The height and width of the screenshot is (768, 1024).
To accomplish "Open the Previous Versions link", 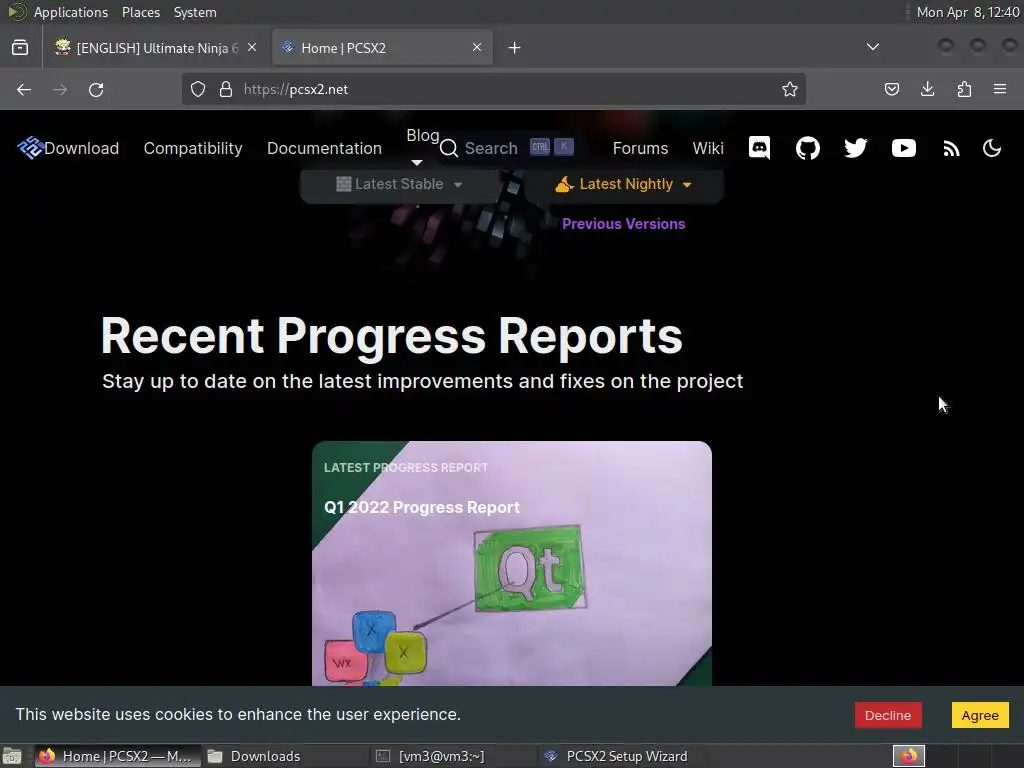I will click(x=624, y=223).
